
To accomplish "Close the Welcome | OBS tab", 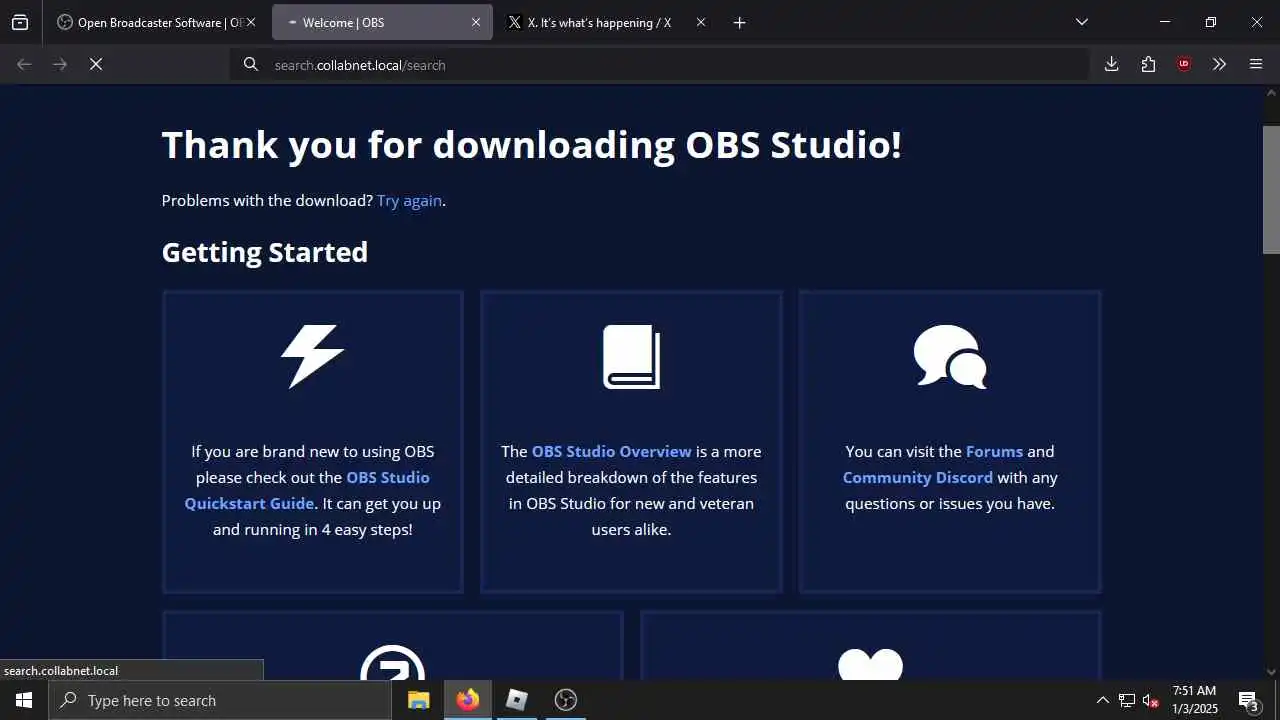I will pyautogui.click(x=476, y=22).
